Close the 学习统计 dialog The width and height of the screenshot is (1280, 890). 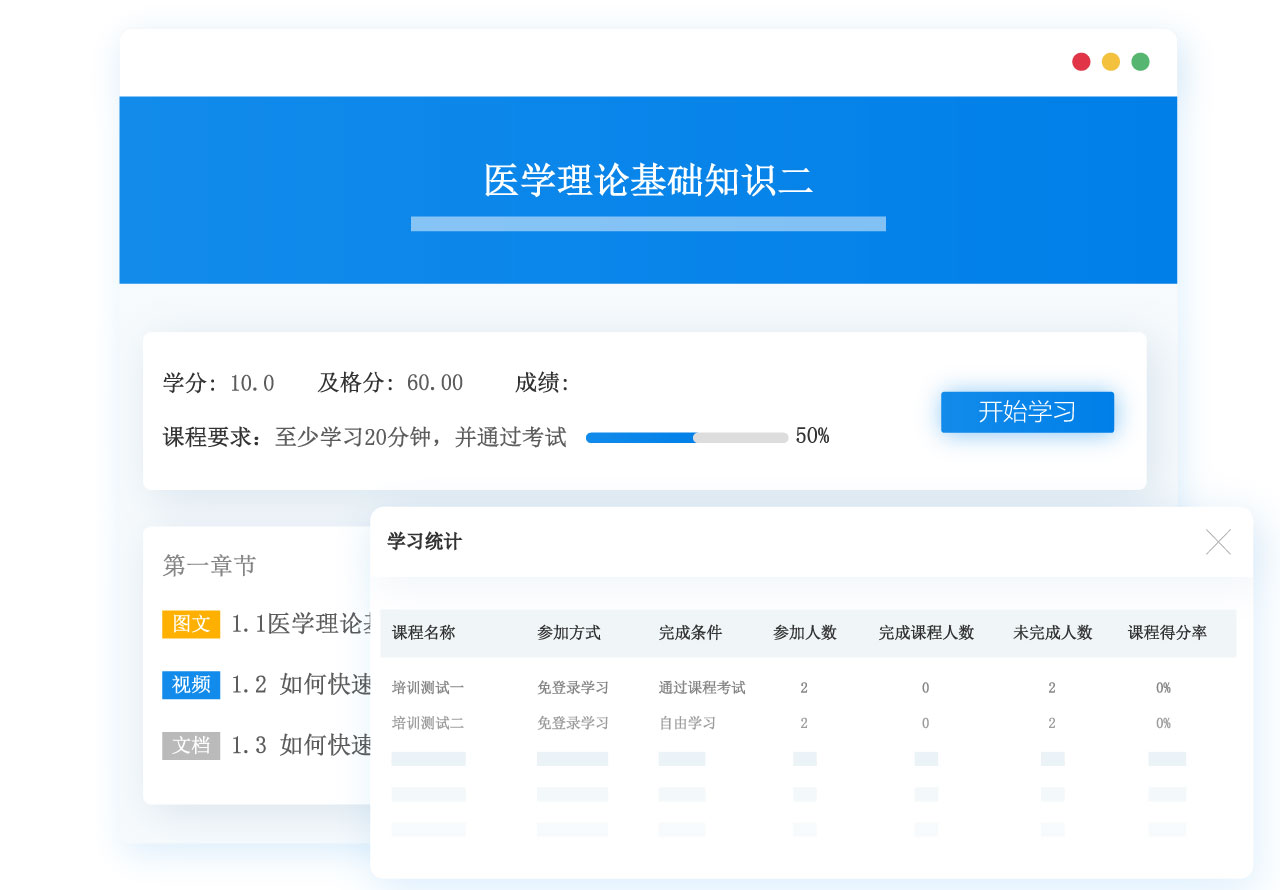[x=1218, y=542]
